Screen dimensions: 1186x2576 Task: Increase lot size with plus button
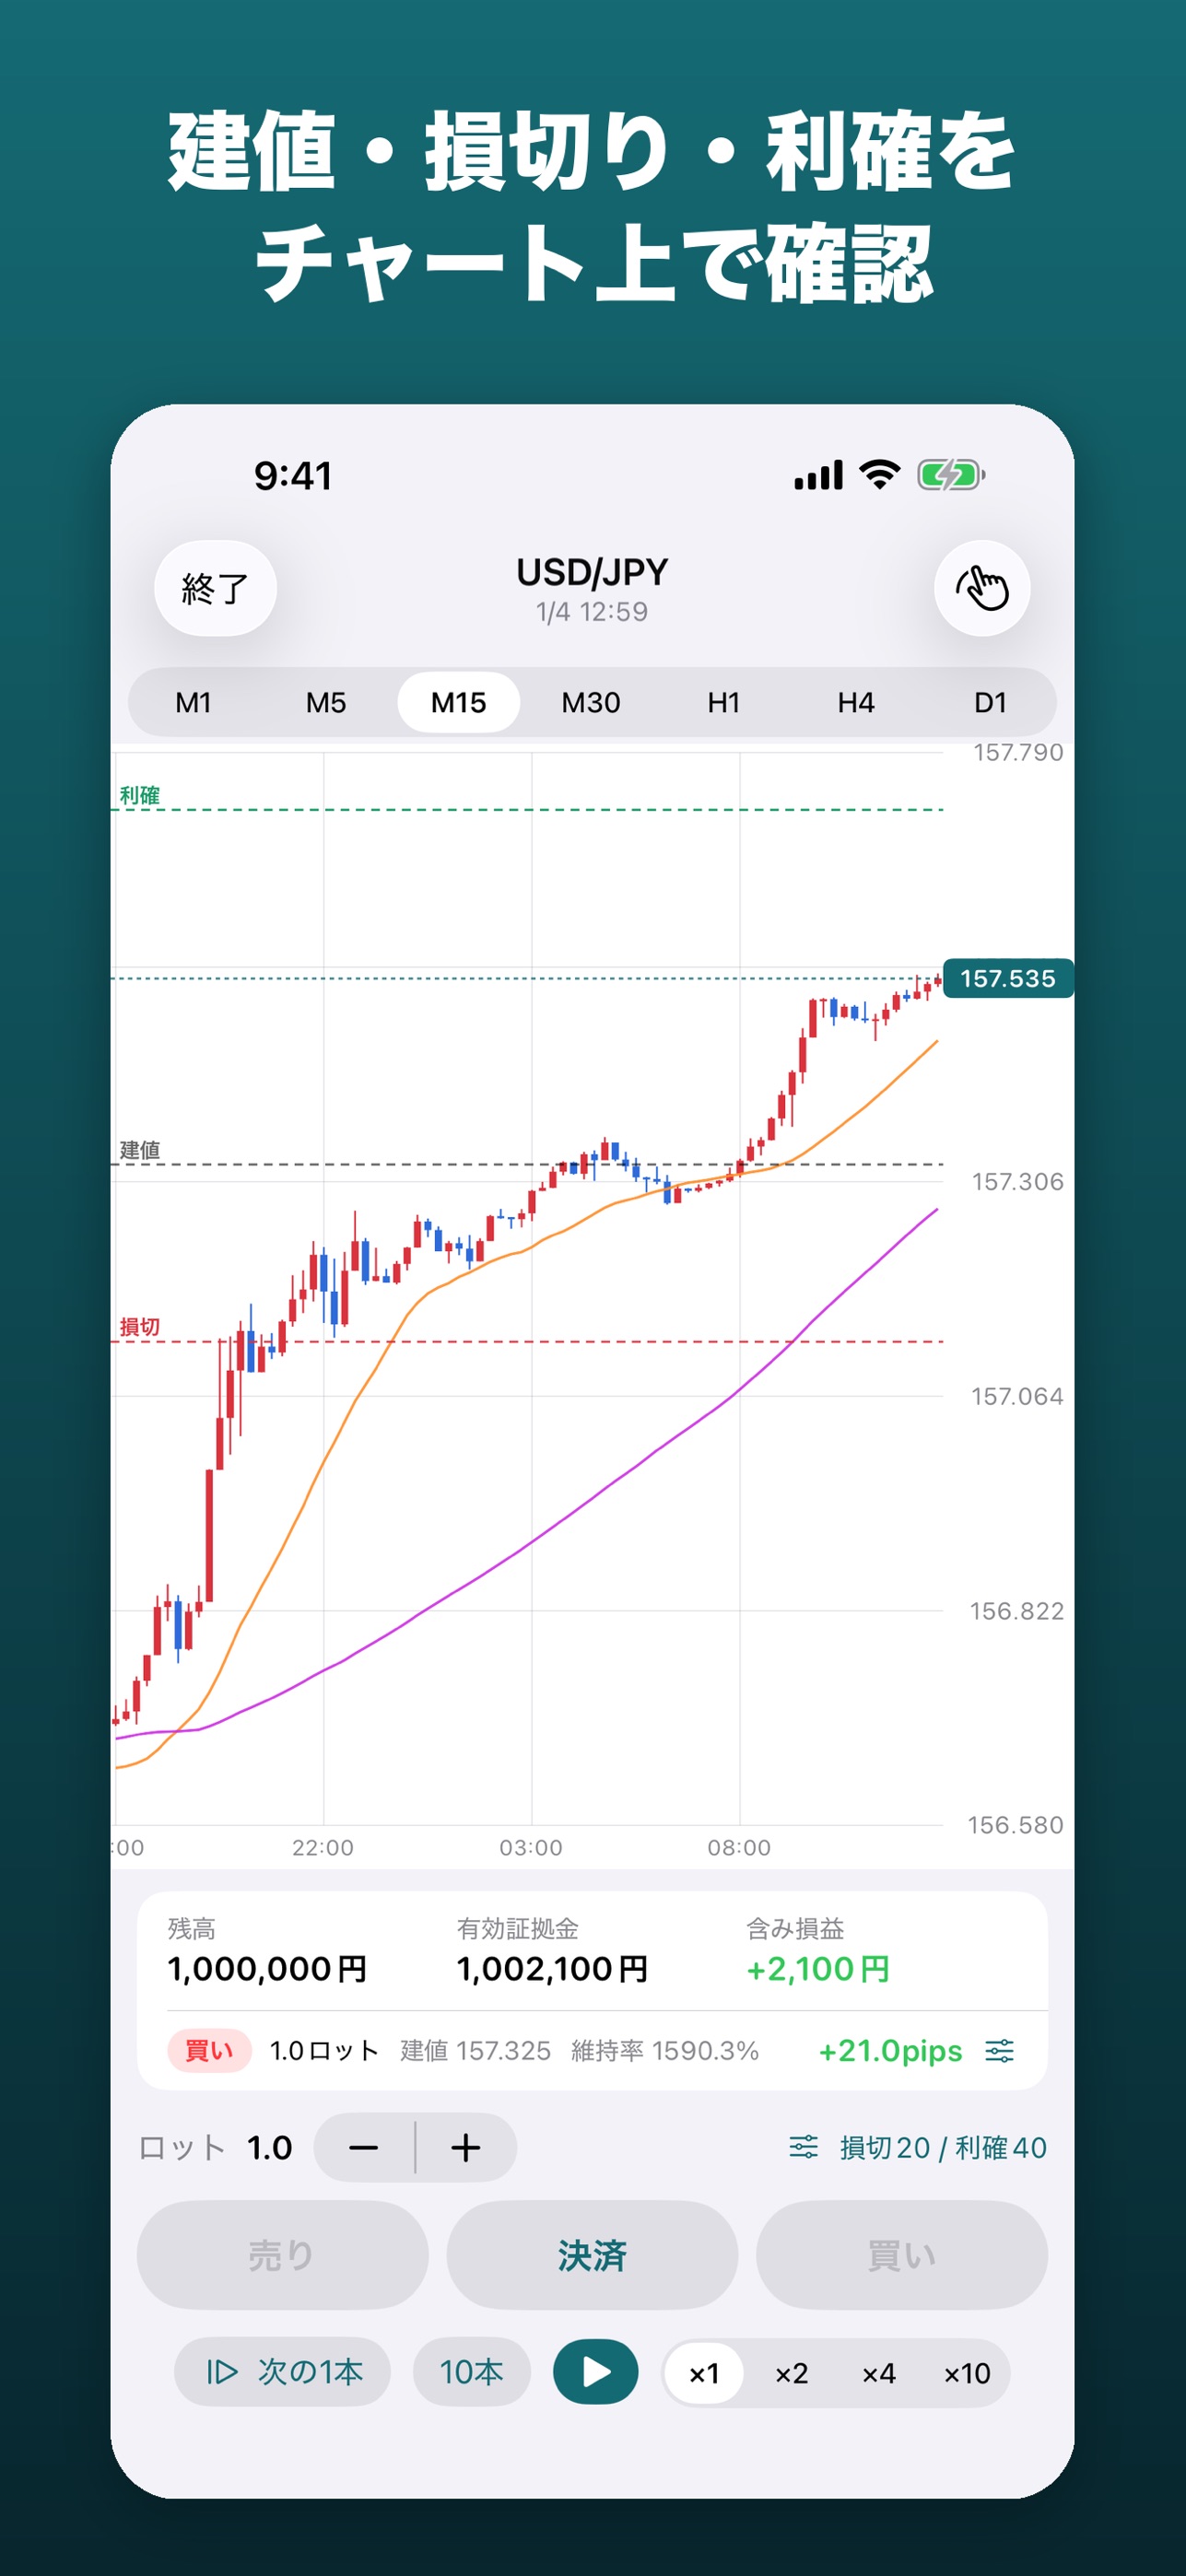[x=466, y=2147]
